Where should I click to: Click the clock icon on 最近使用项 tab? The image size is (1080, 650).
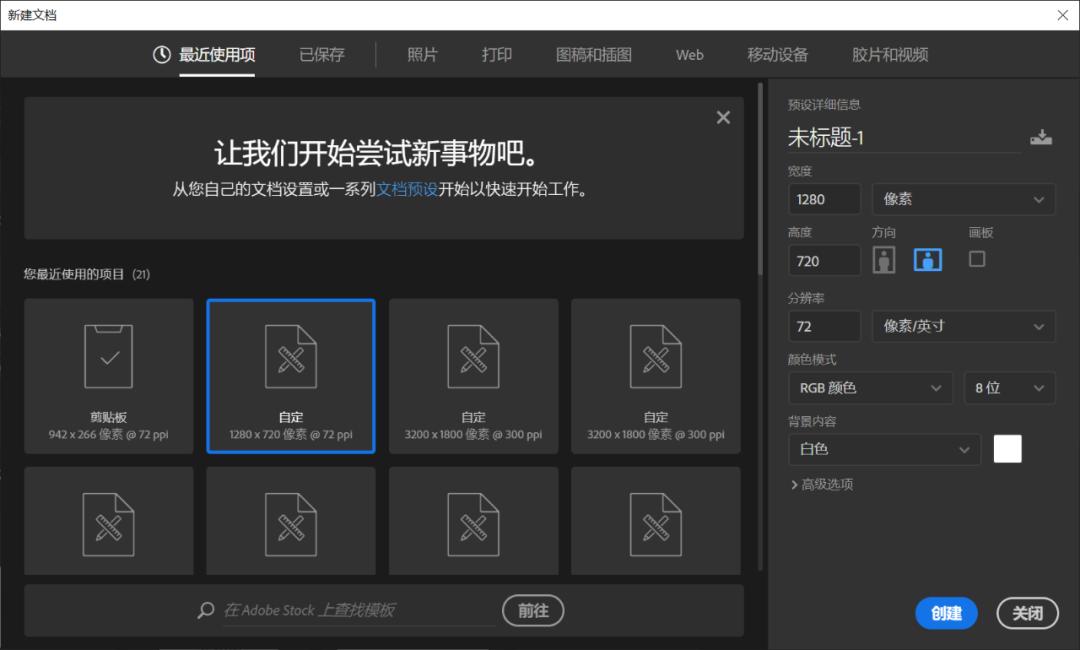161,55
